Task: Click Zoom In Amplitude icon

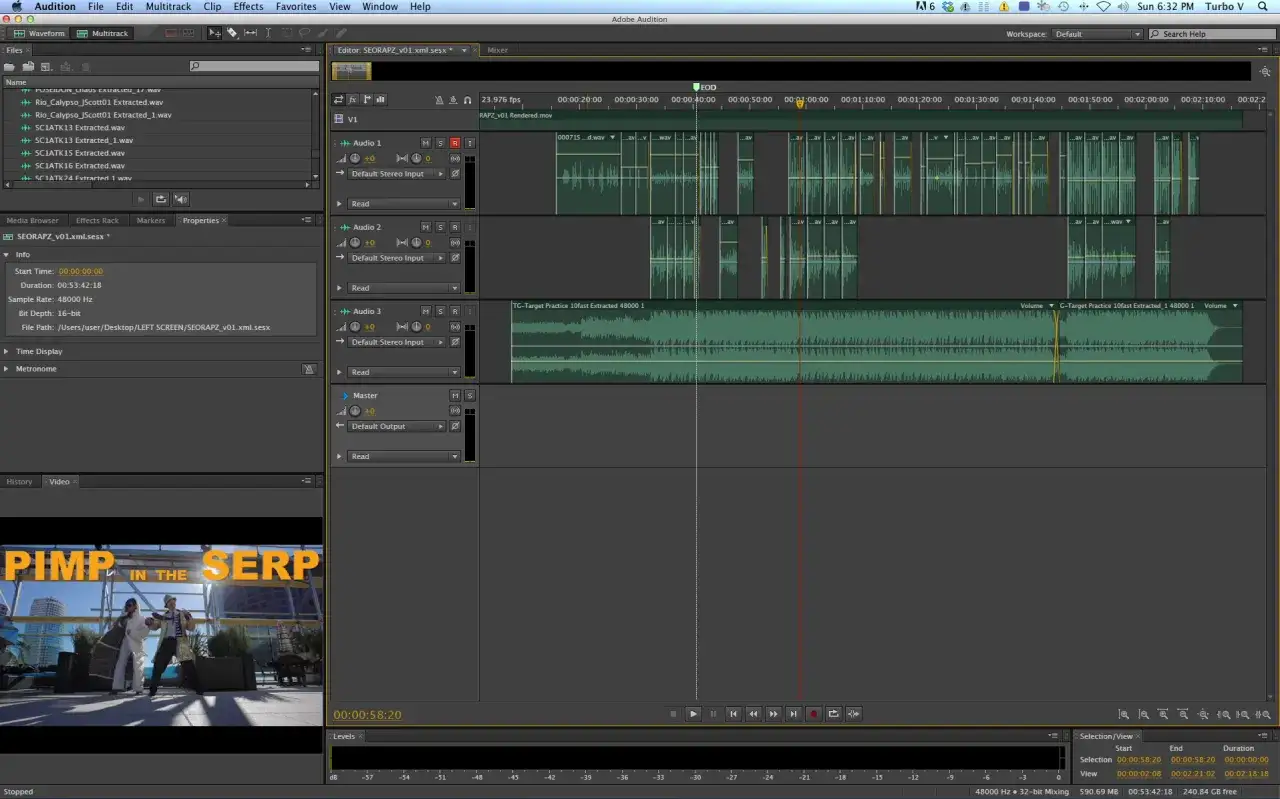Action: click(x=1124, y=714)
